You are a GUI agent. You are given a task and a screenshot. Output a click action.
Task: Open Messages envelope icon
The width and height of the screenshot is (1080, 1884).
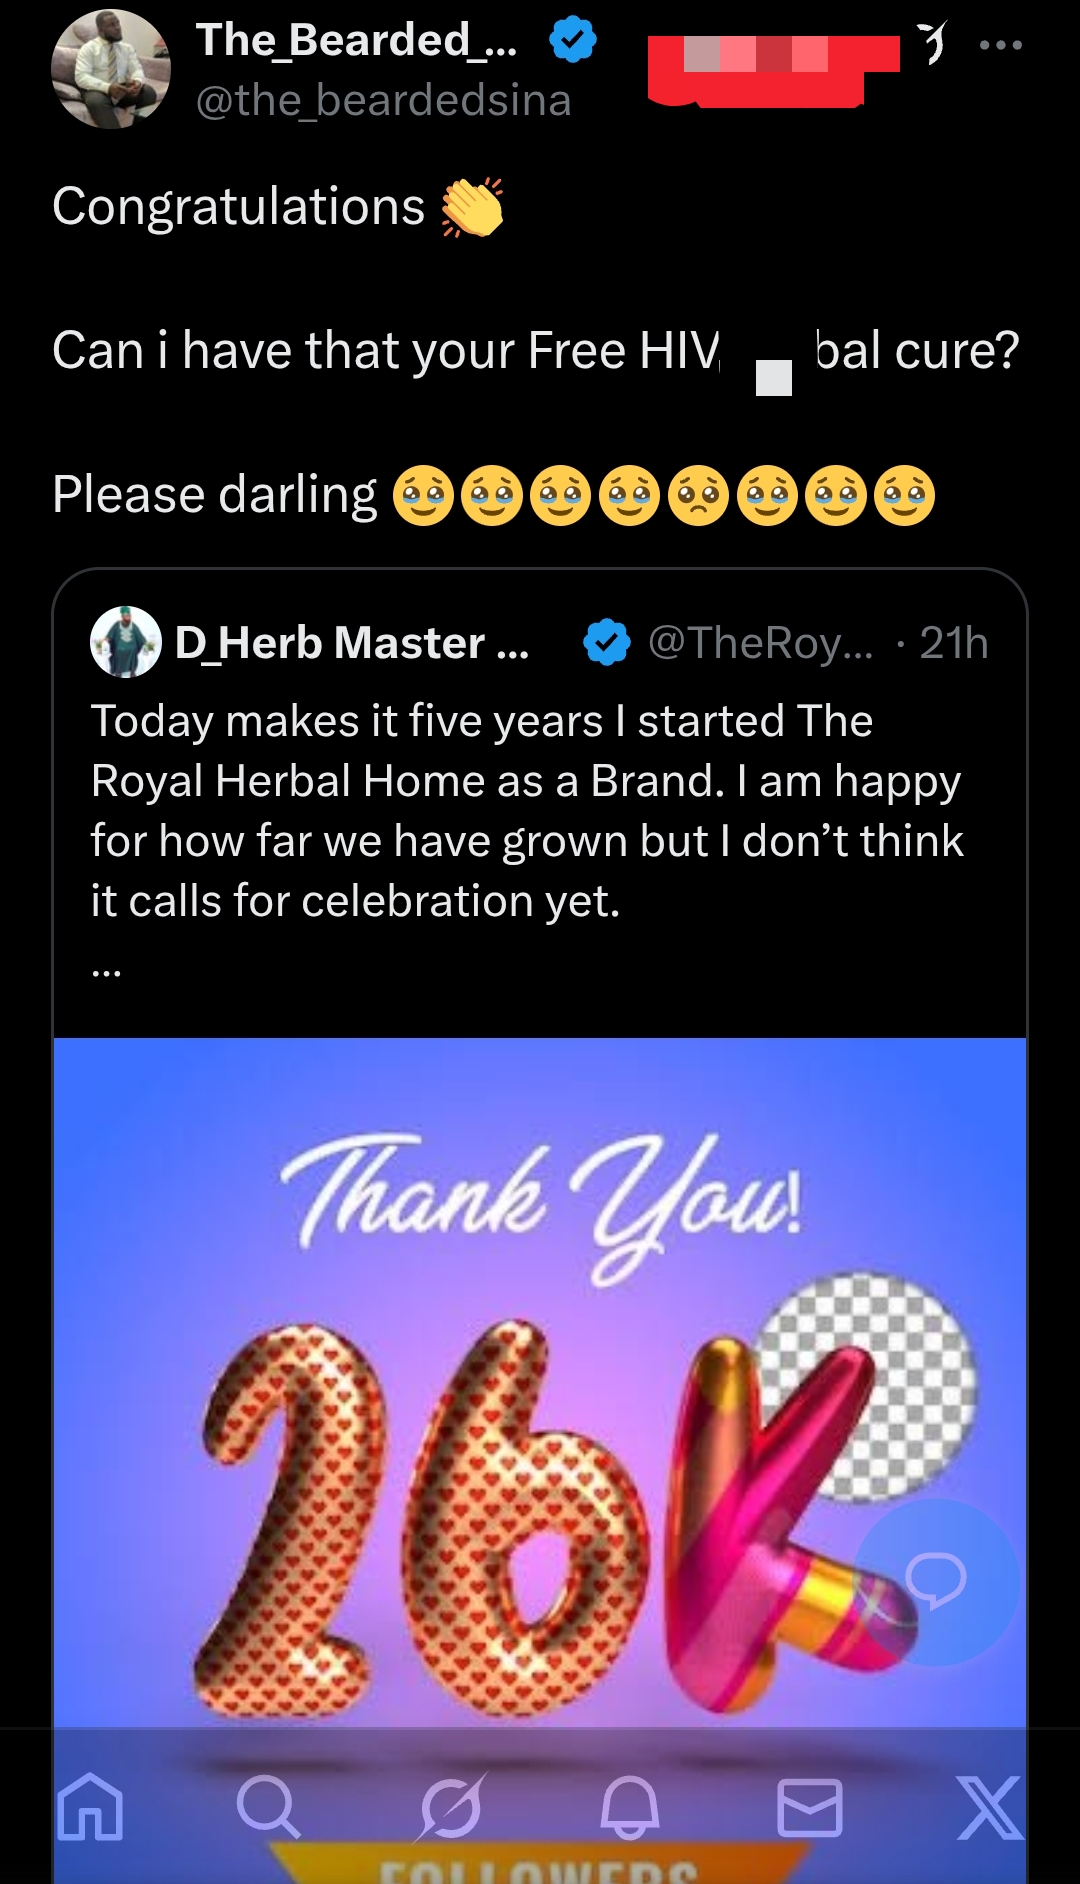coord(809,1806)
